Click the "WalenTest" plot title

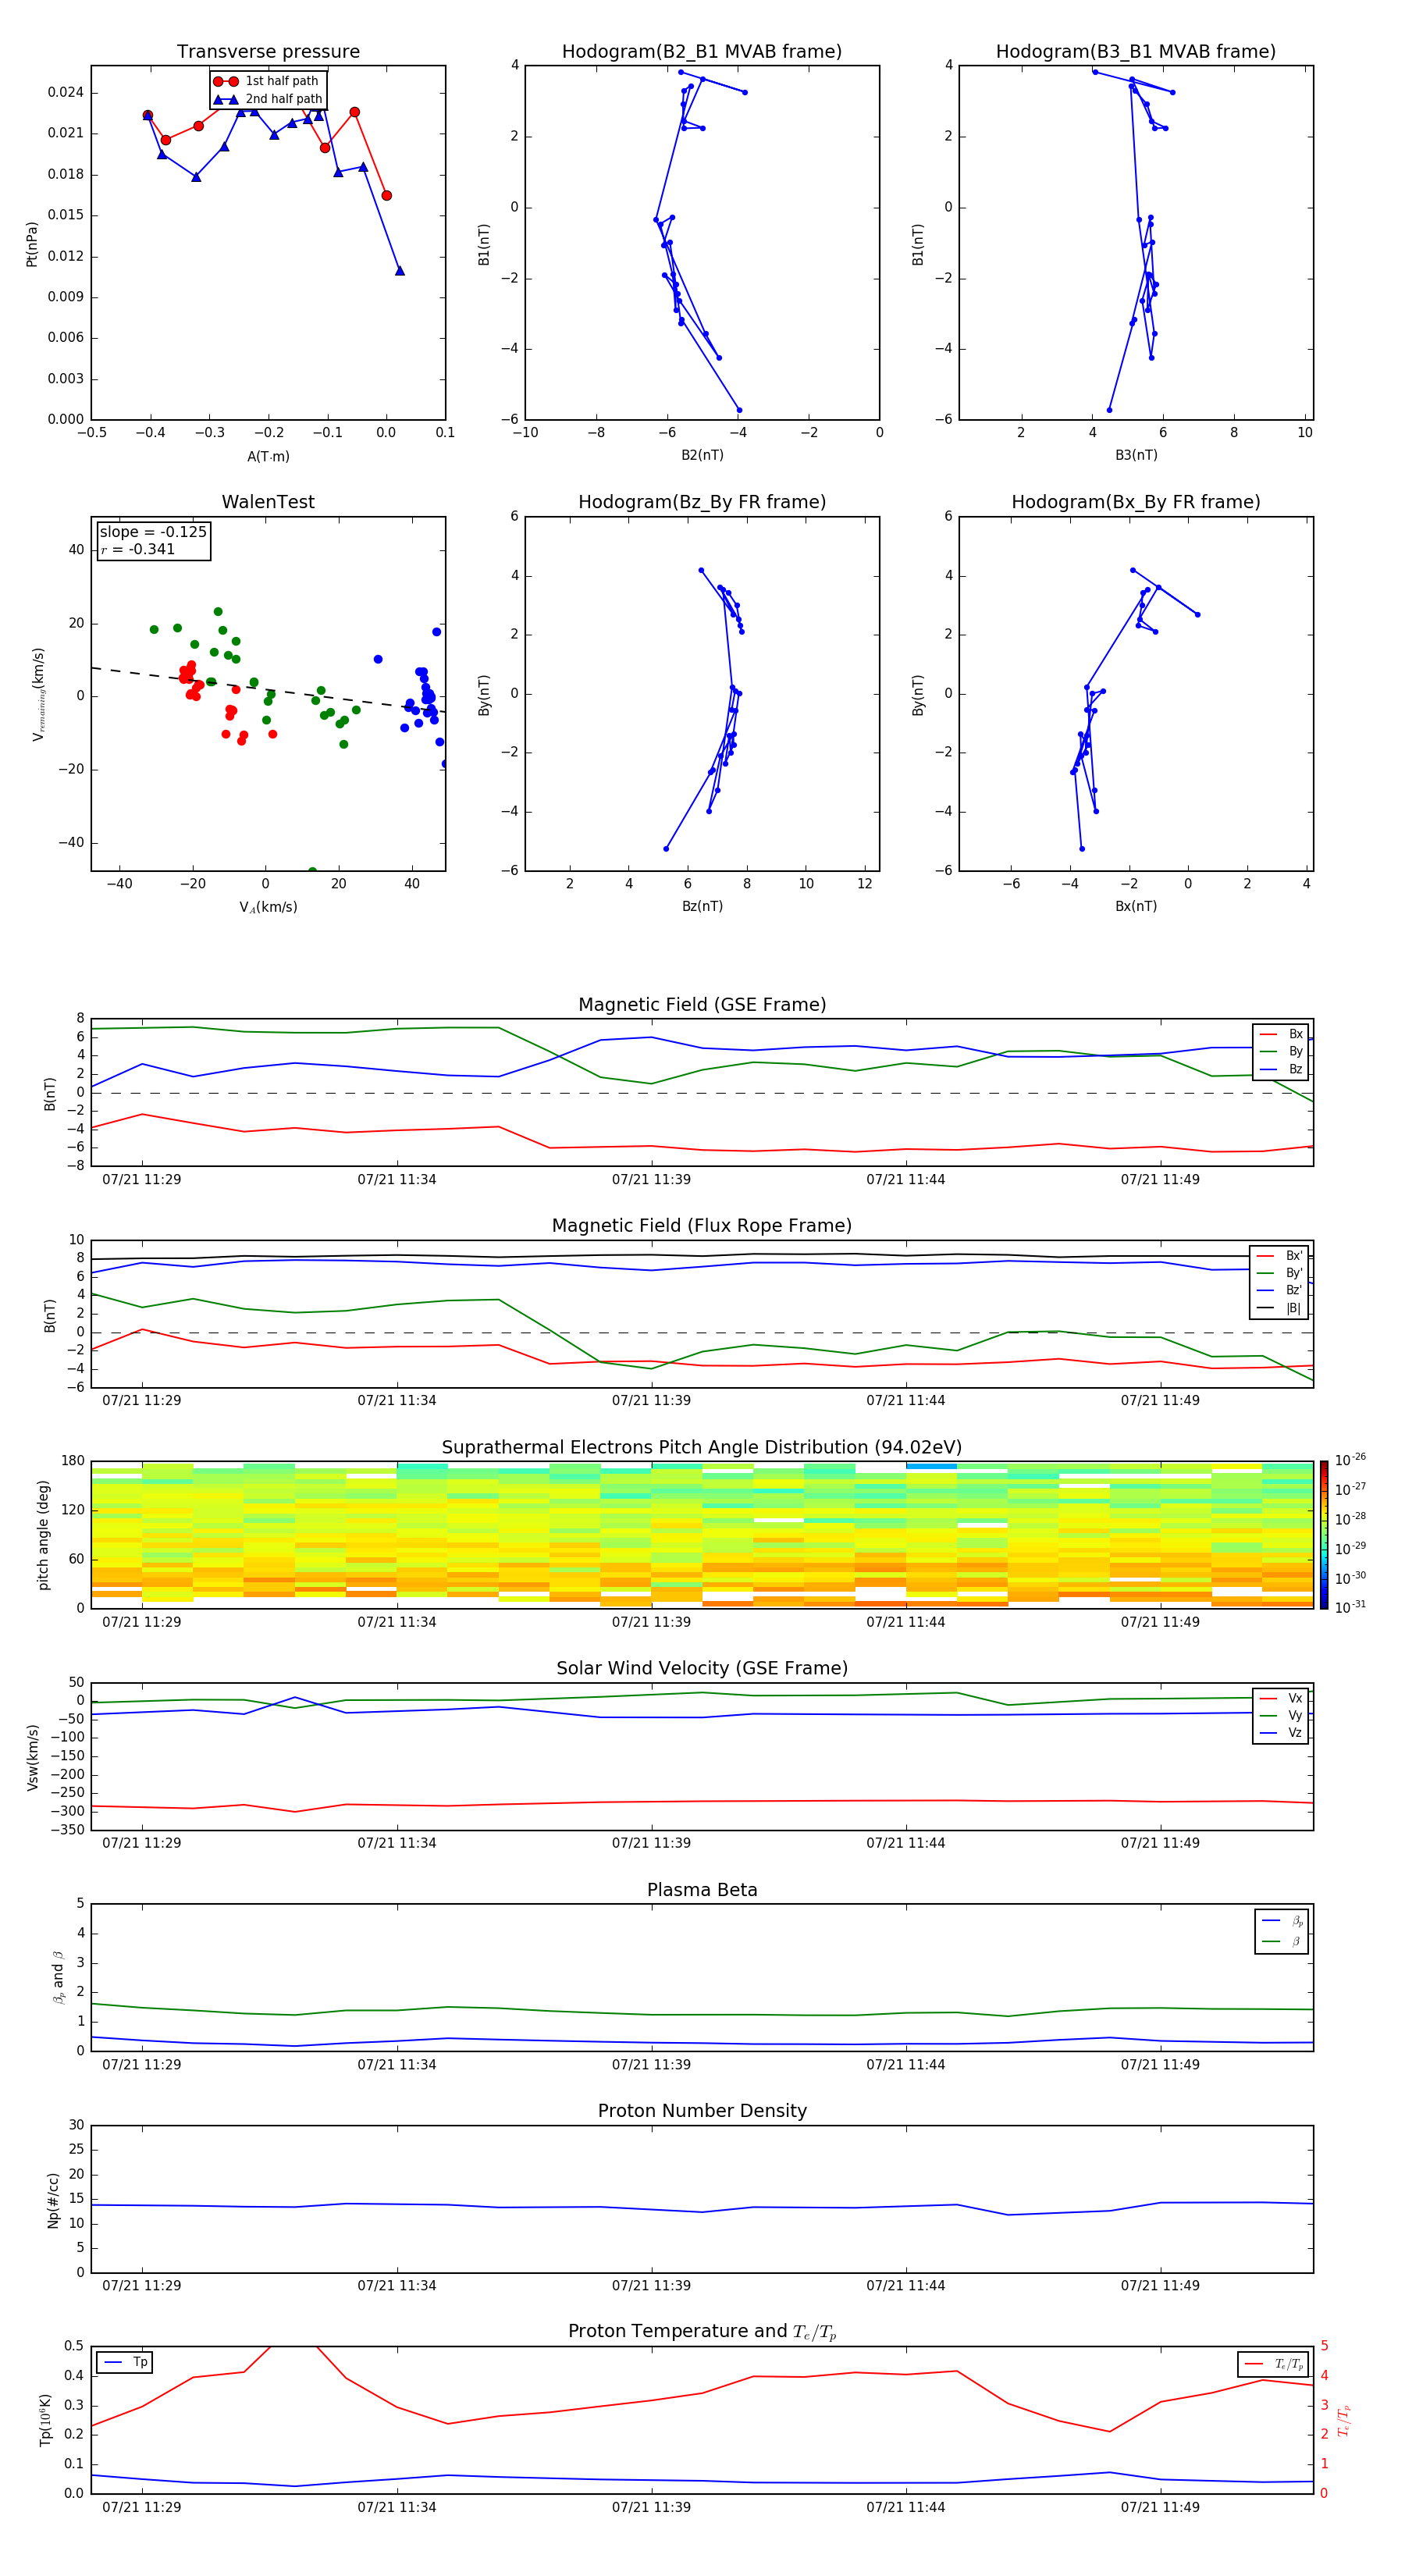pos(268,502)
